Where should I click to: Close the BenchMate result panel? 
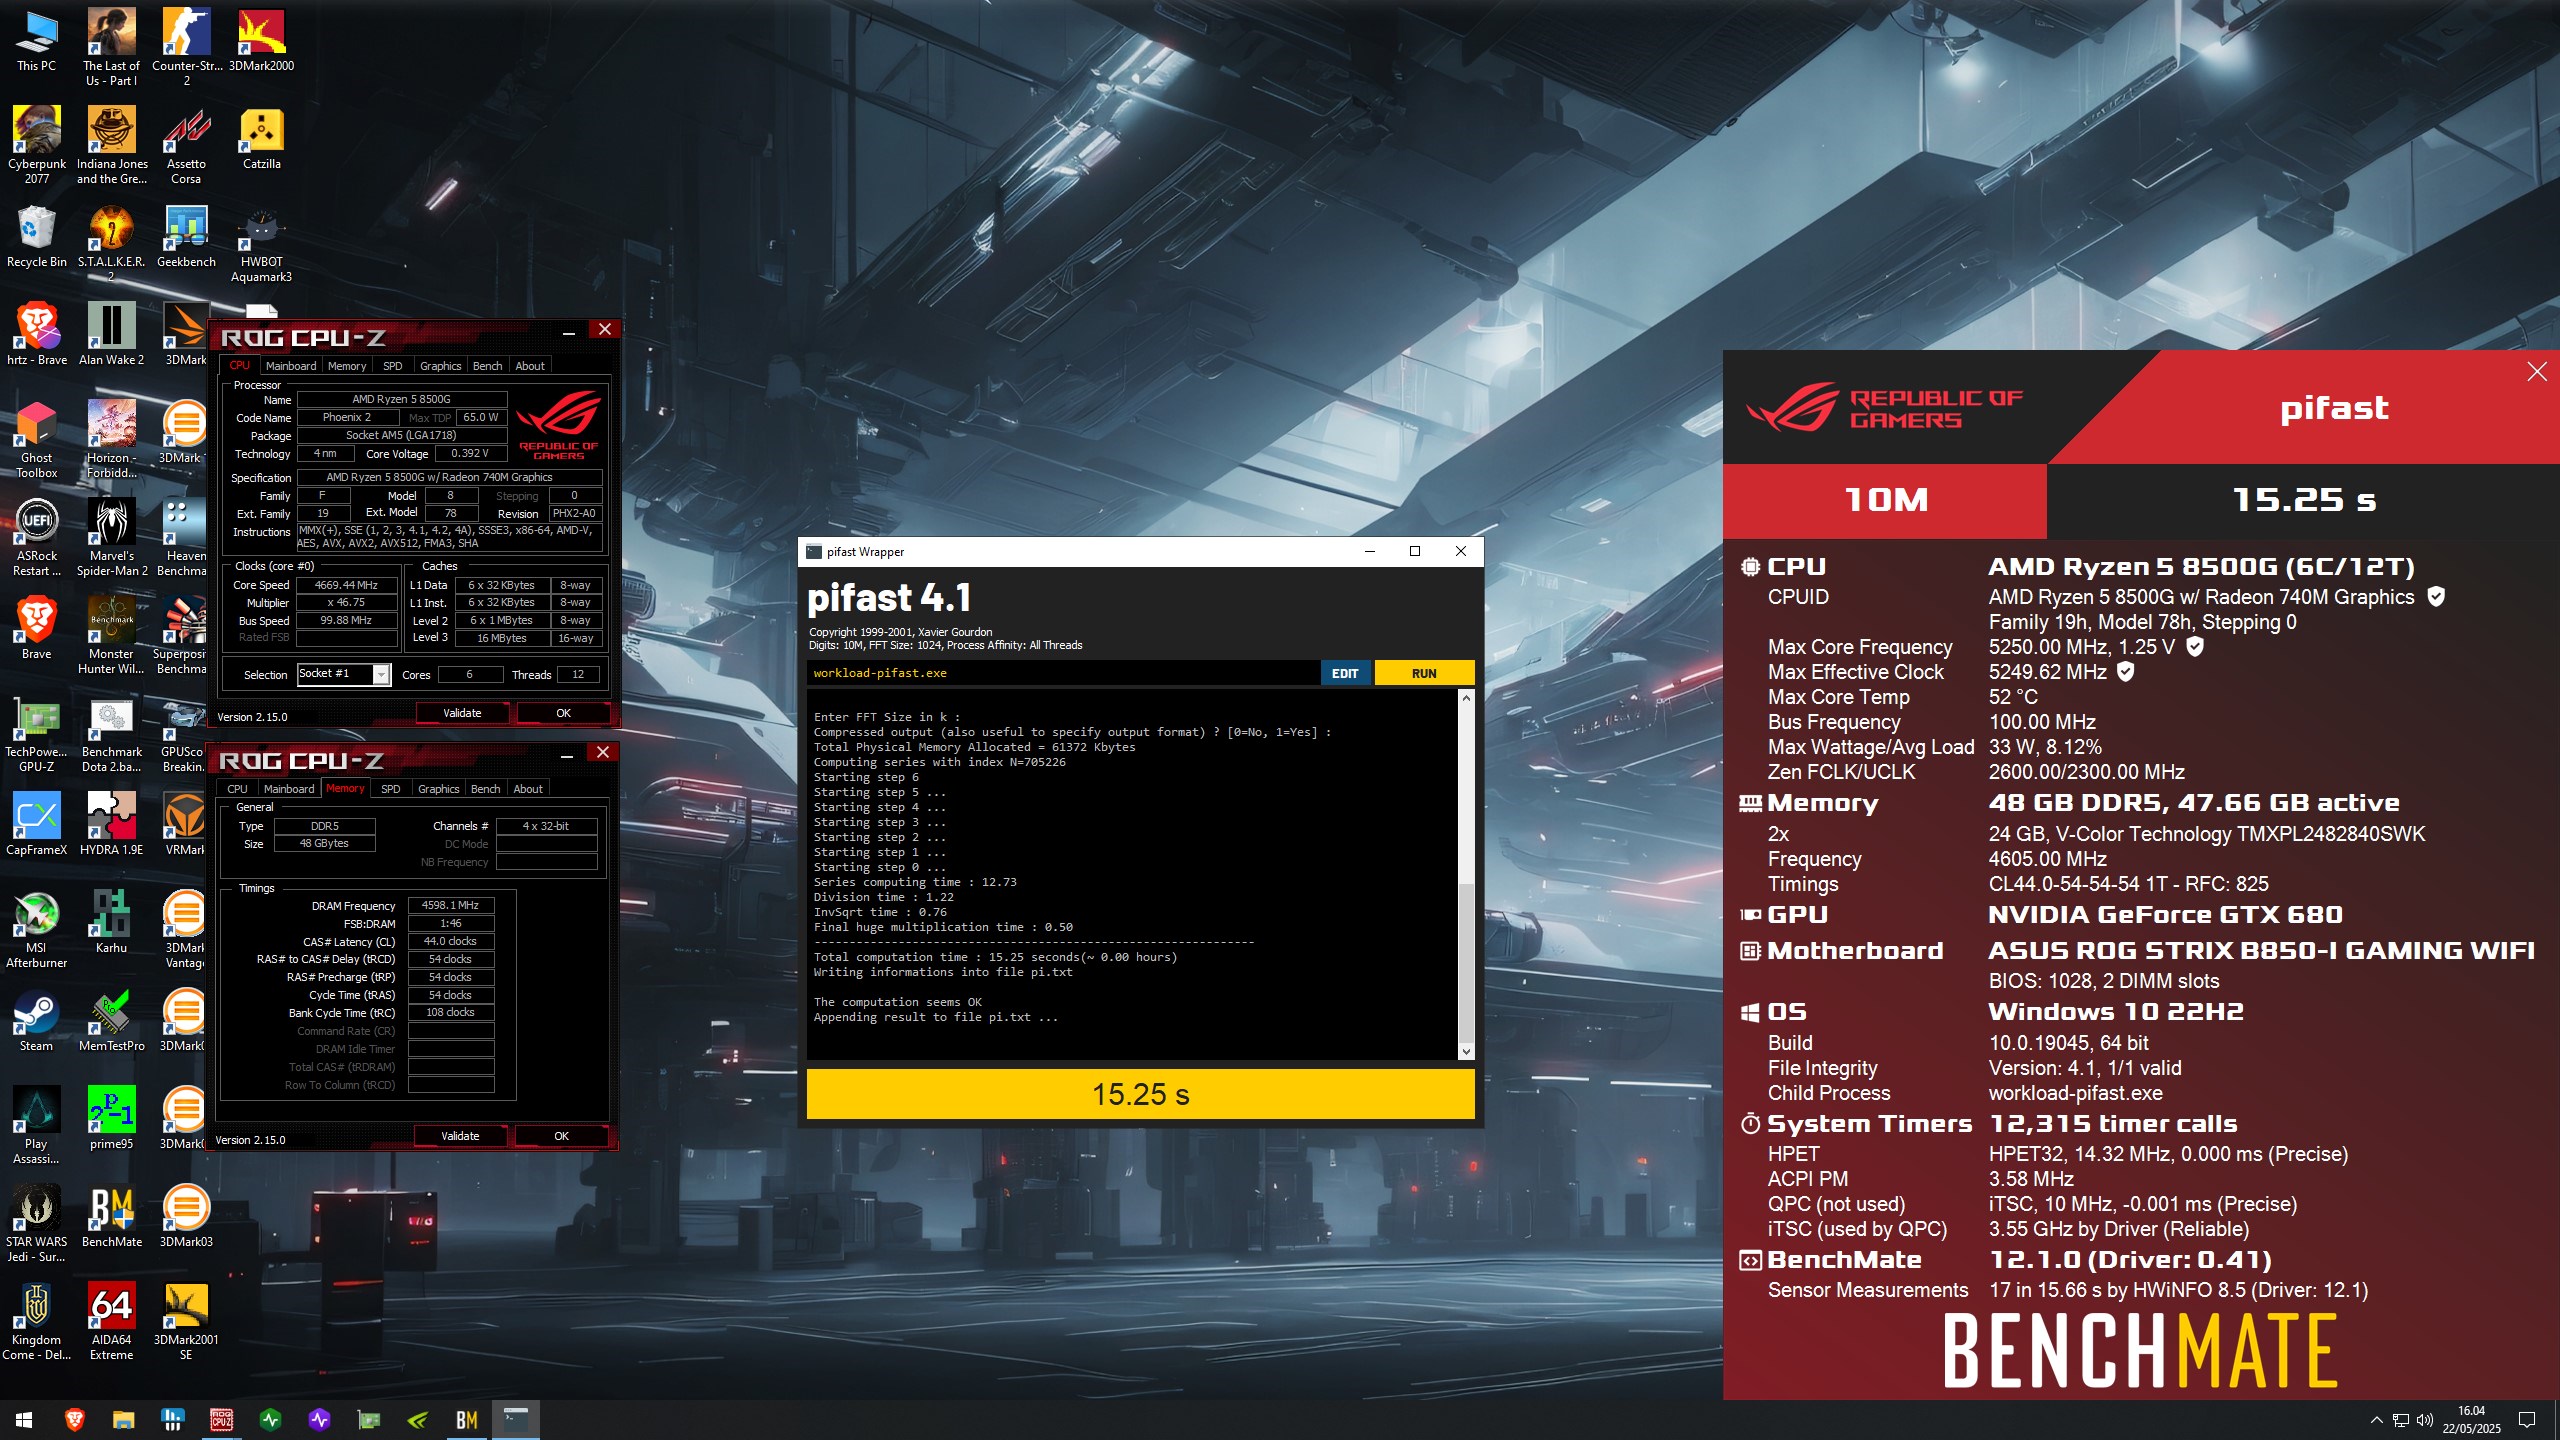(2537, 372)
